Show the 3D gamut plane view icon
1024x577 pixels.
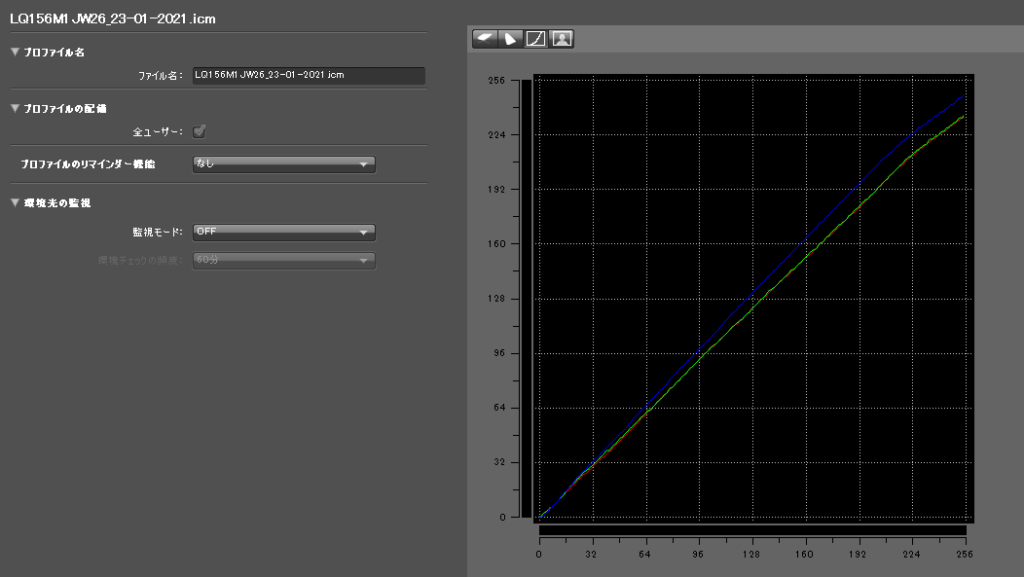coord(485,39)
